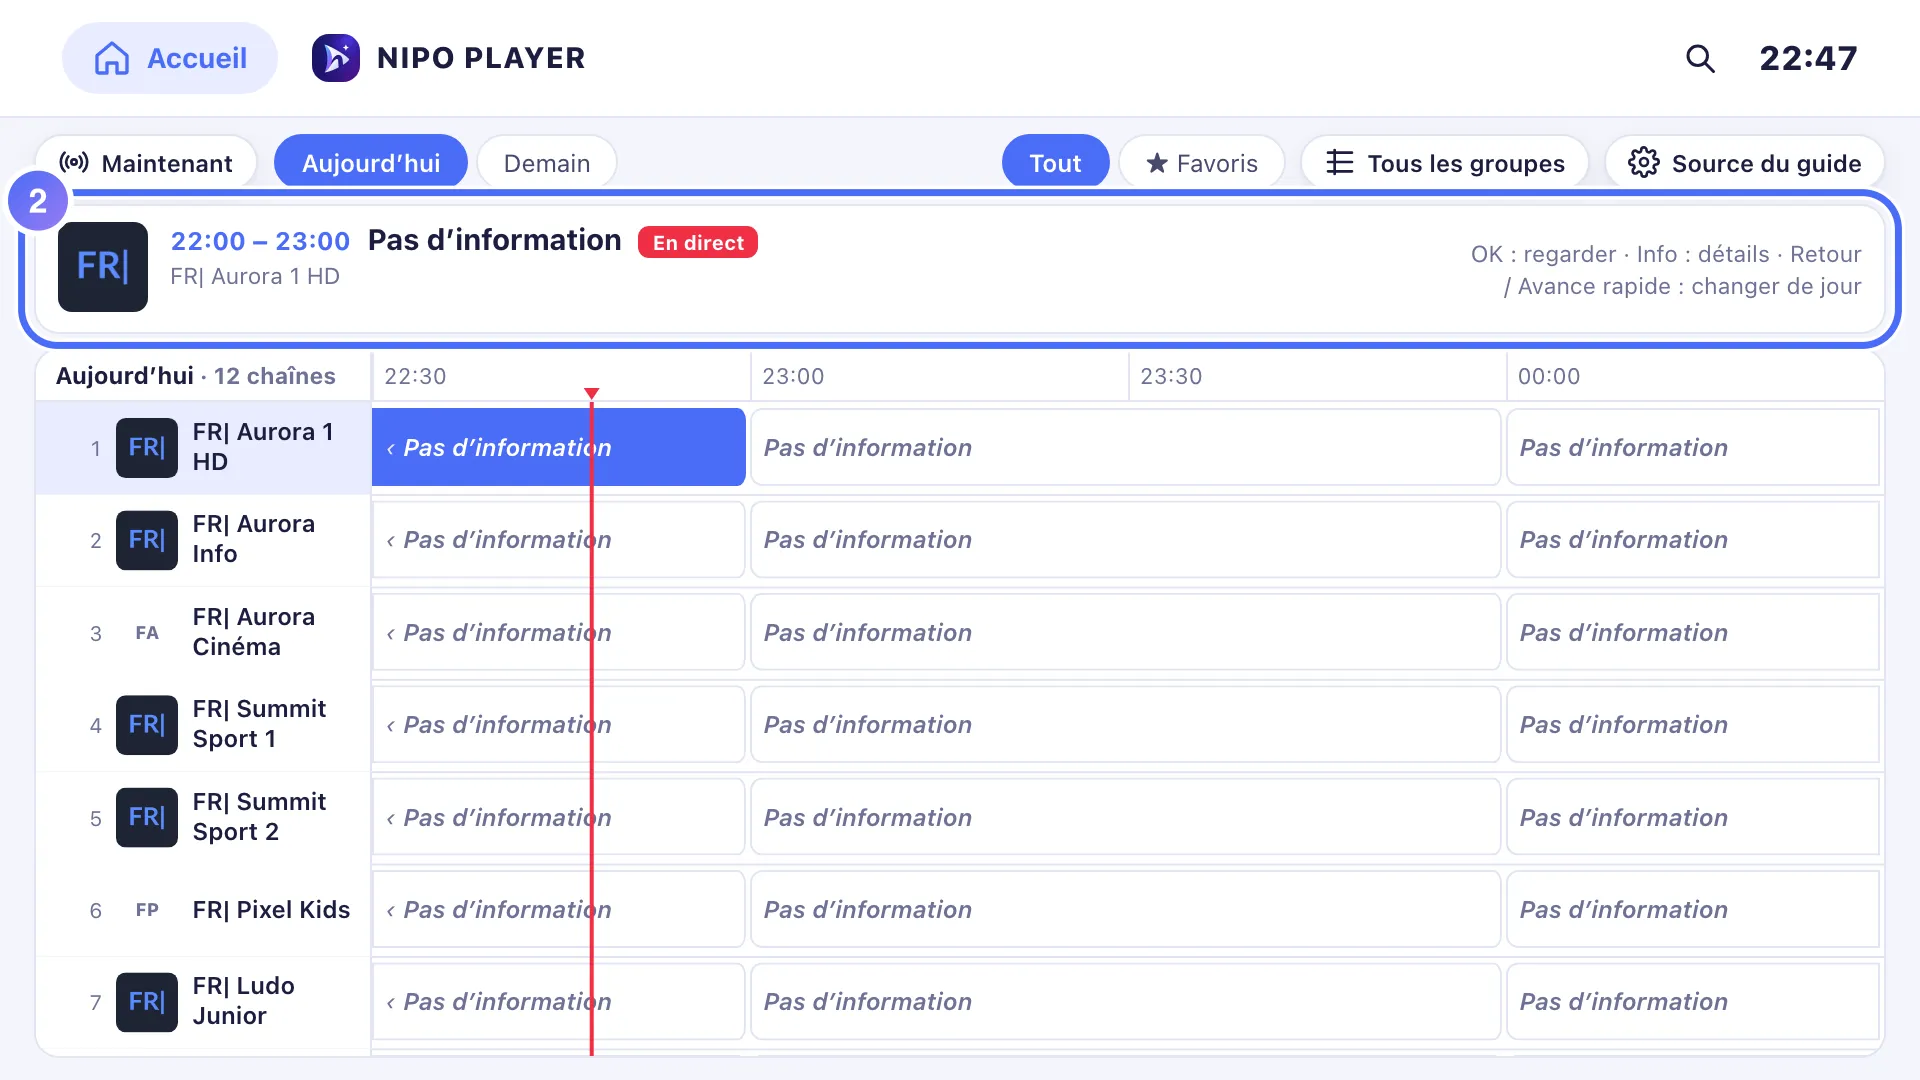Screen dimensions: 1920x1080
Task: Click the 00:00 time header
Action: click(x=1549, y=377)
